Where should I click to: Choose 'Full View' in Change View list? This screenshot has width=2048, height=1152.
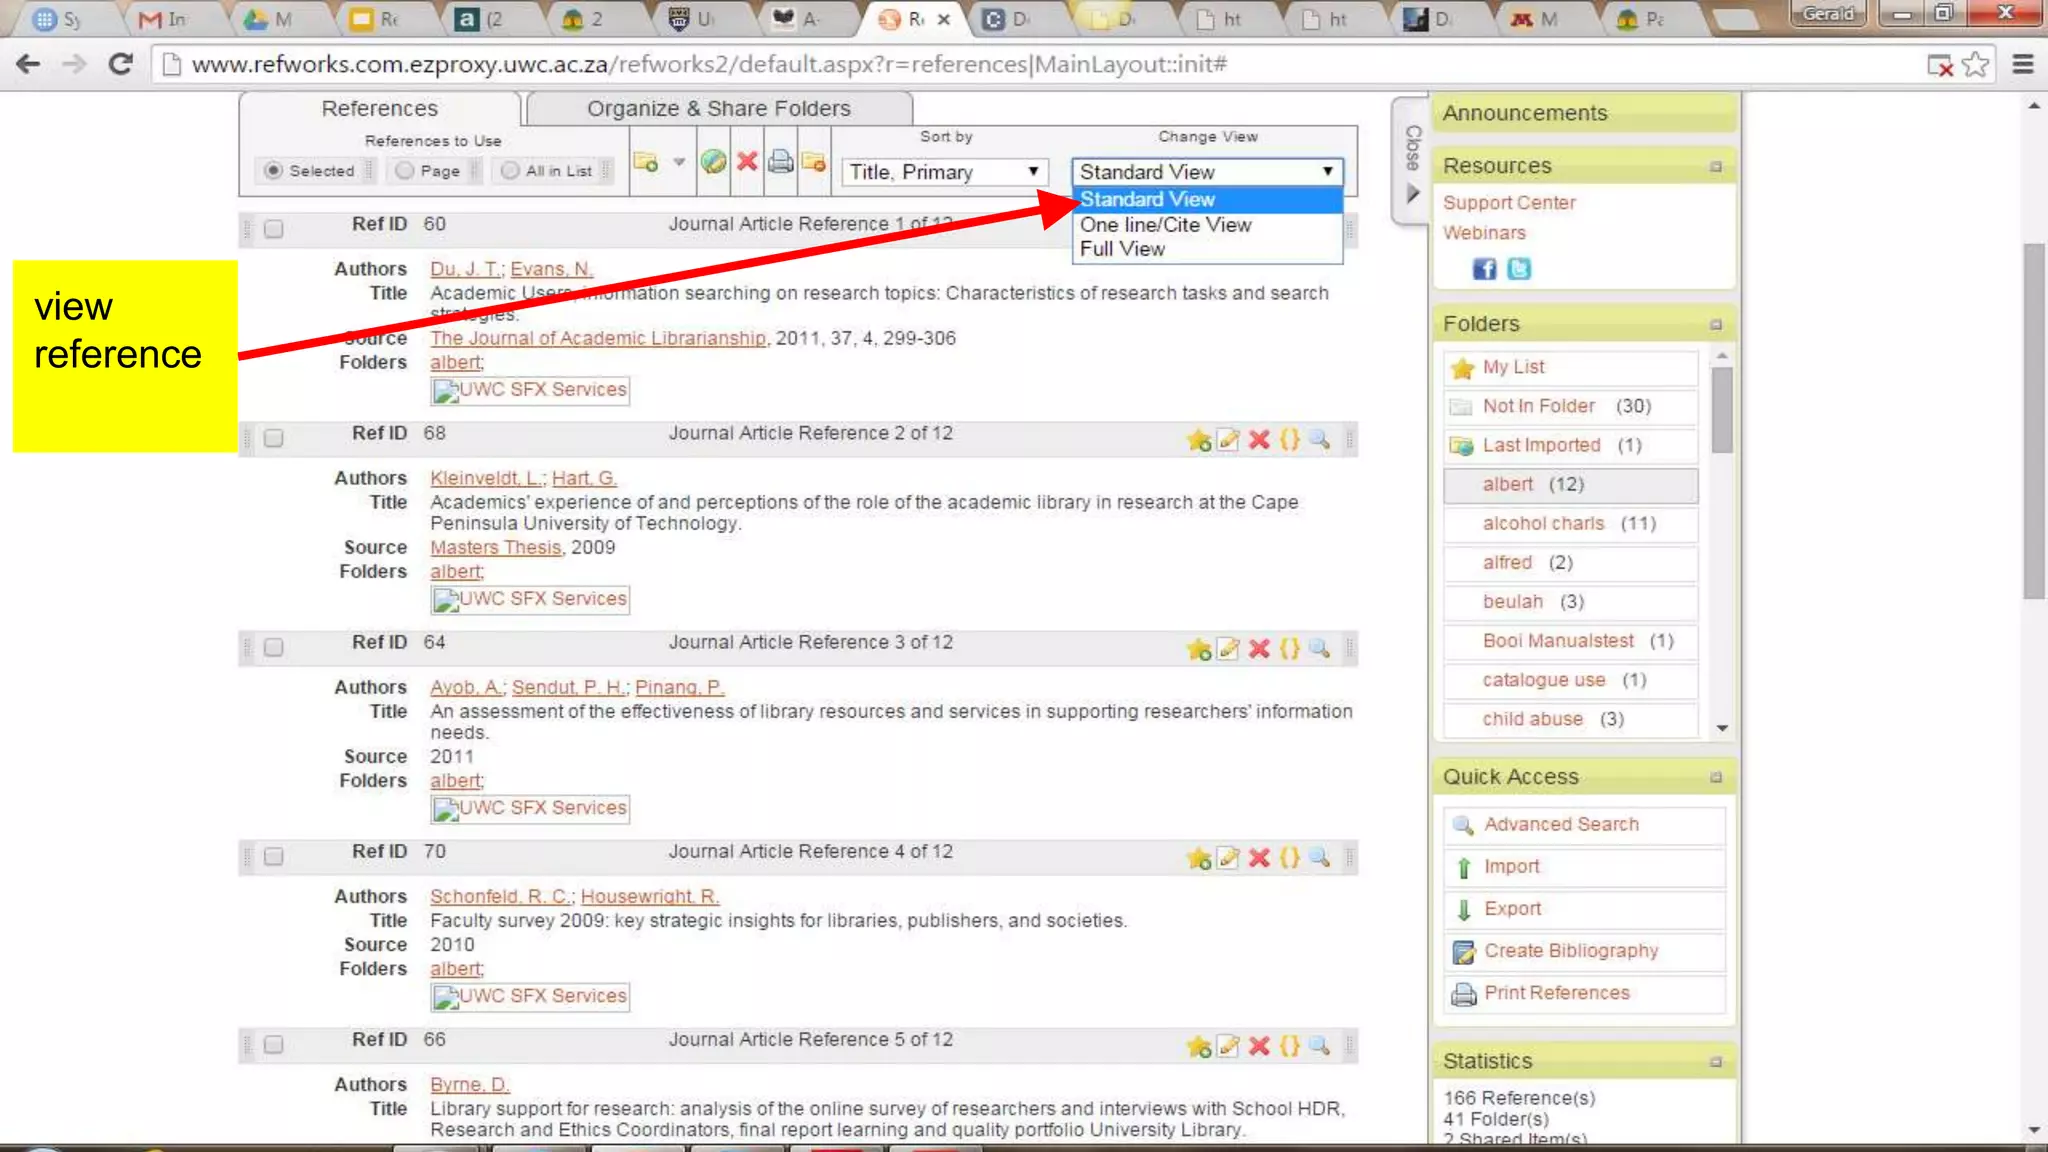point(1122,249)
